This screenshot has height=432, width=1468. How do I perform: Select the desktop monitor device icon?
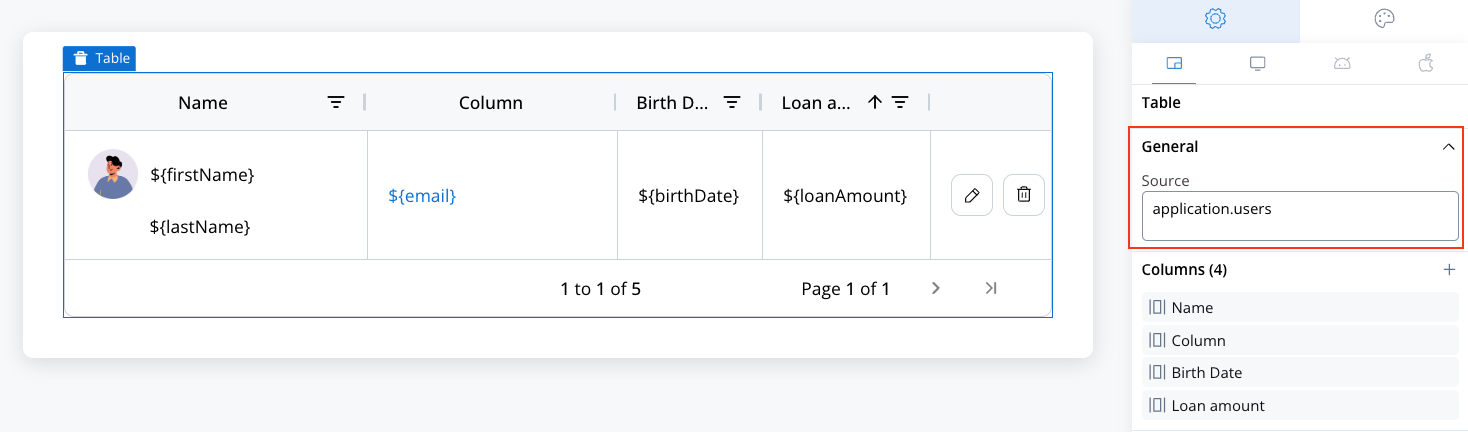pos(1258,64)
